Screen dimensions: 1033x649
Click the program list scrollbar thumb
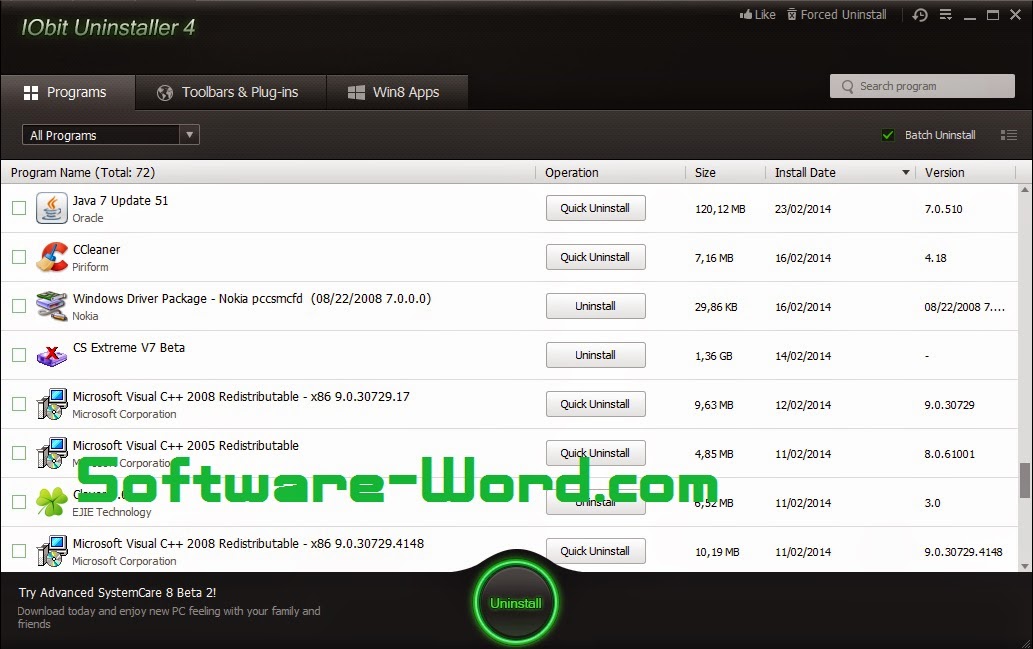tap(1024, 480)
